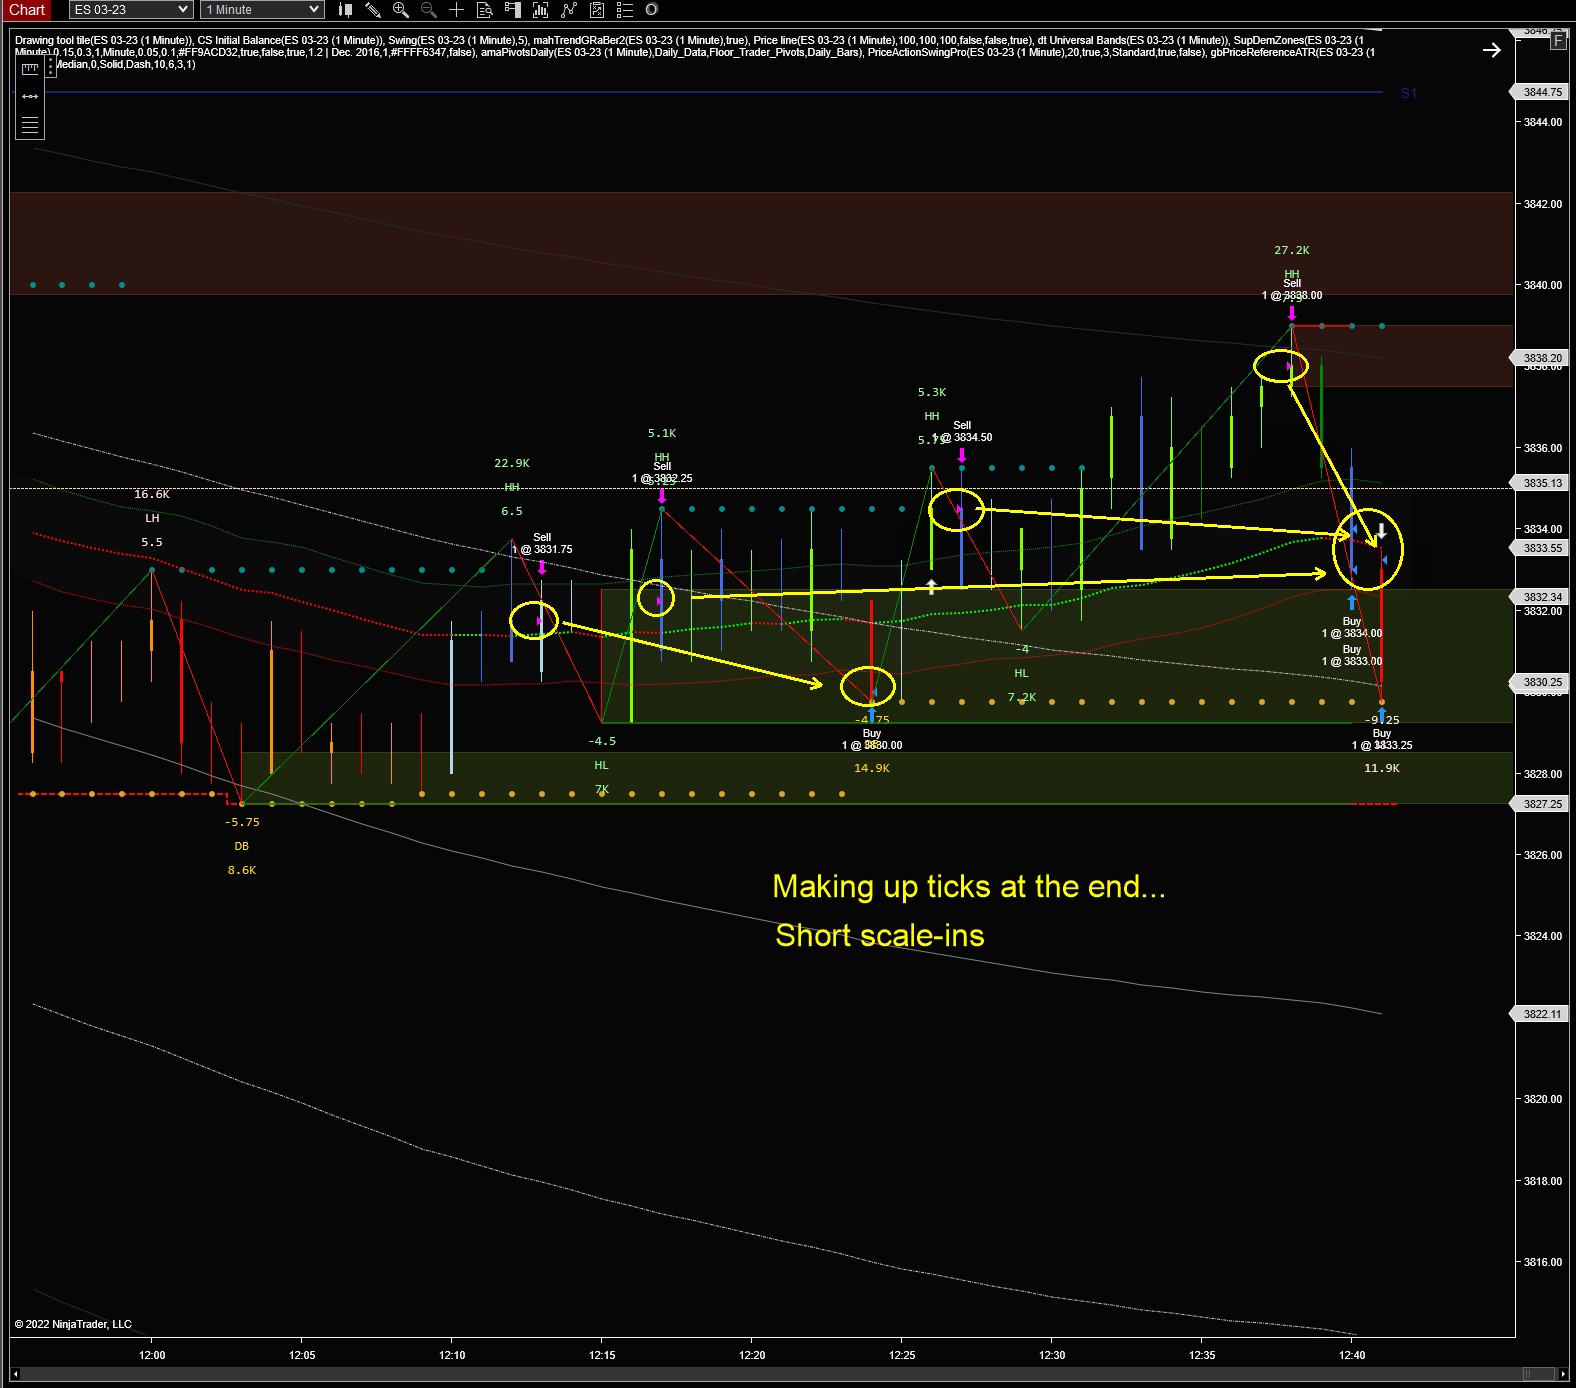Click the 2022 NinjaTrader, LLC copyright text
Screen dimensions: 1576x1388
[x=73, y=1324]
